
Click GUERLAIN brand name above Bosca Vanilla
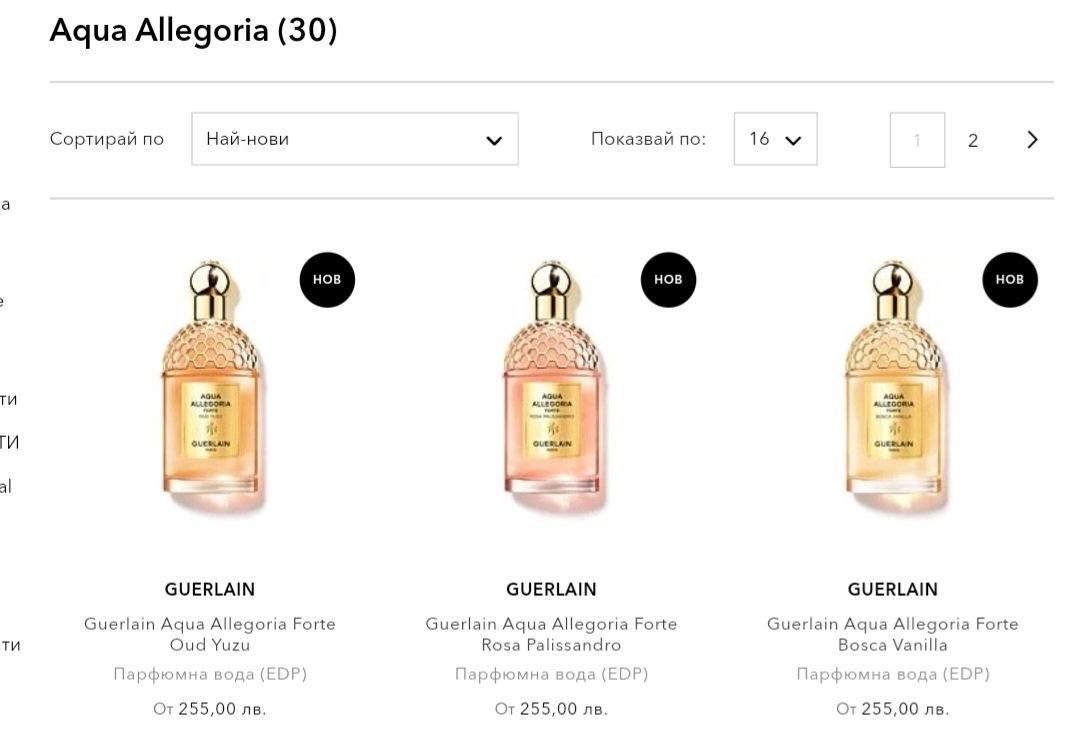pyautogui.click(x=893, y=589)
